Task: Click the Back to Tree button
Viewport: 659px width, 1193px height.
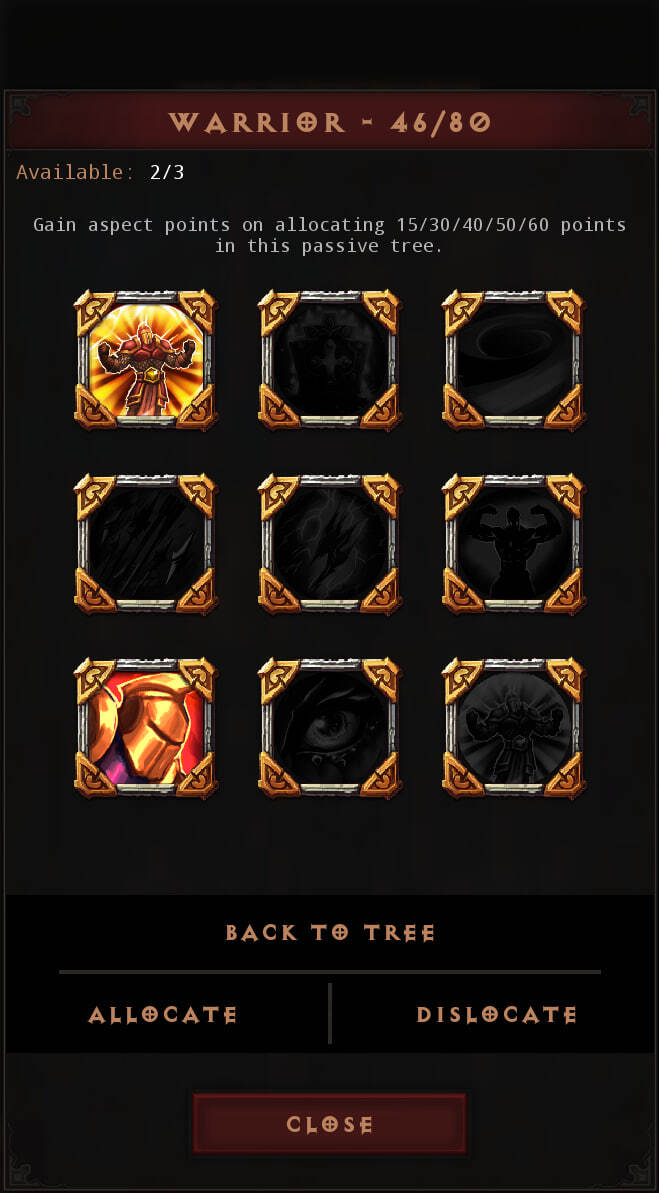Action: click(x=330, y=933)
